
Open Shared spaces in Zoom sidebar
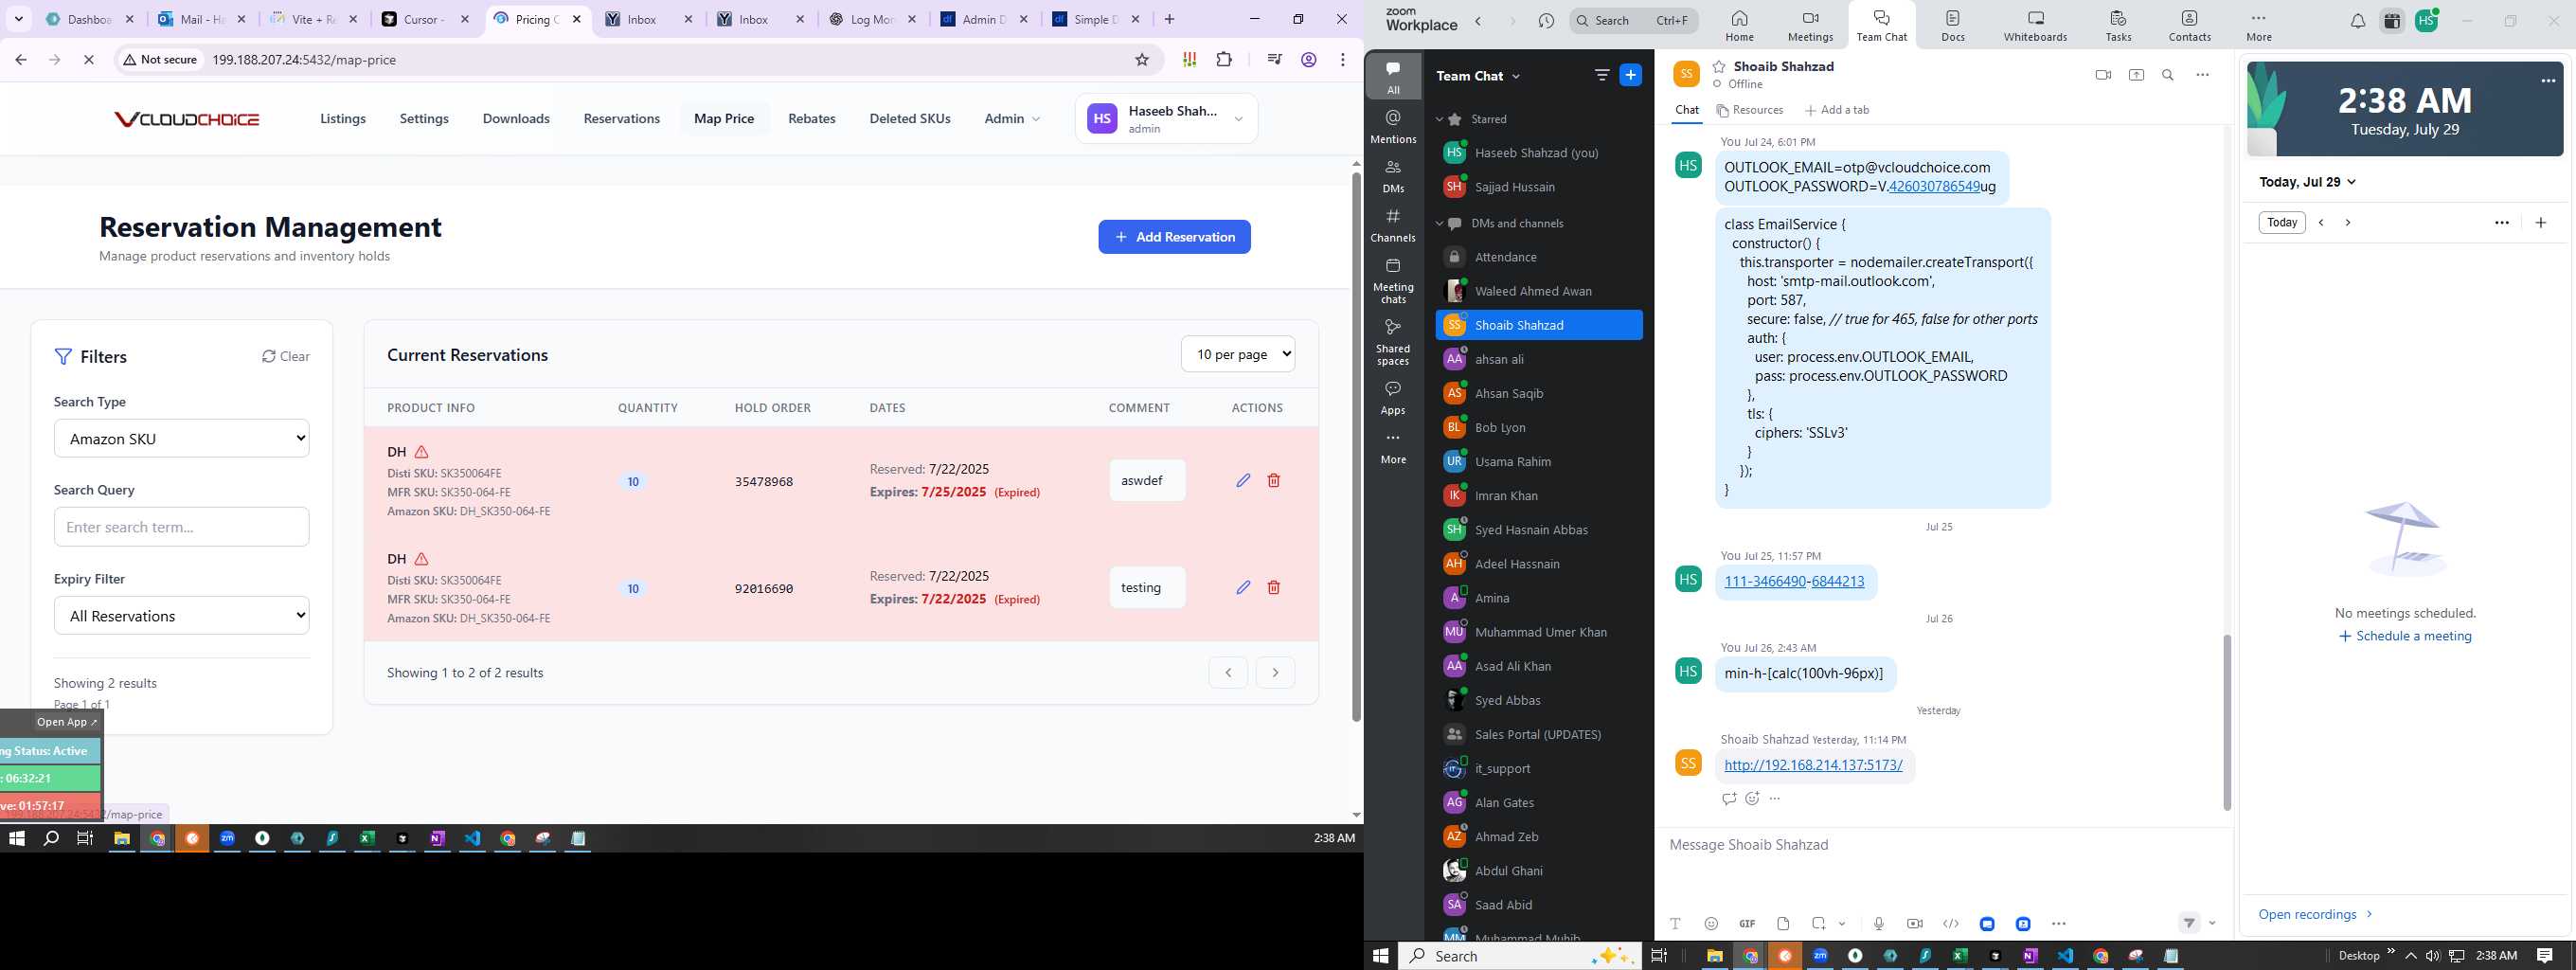[1393, 341]
